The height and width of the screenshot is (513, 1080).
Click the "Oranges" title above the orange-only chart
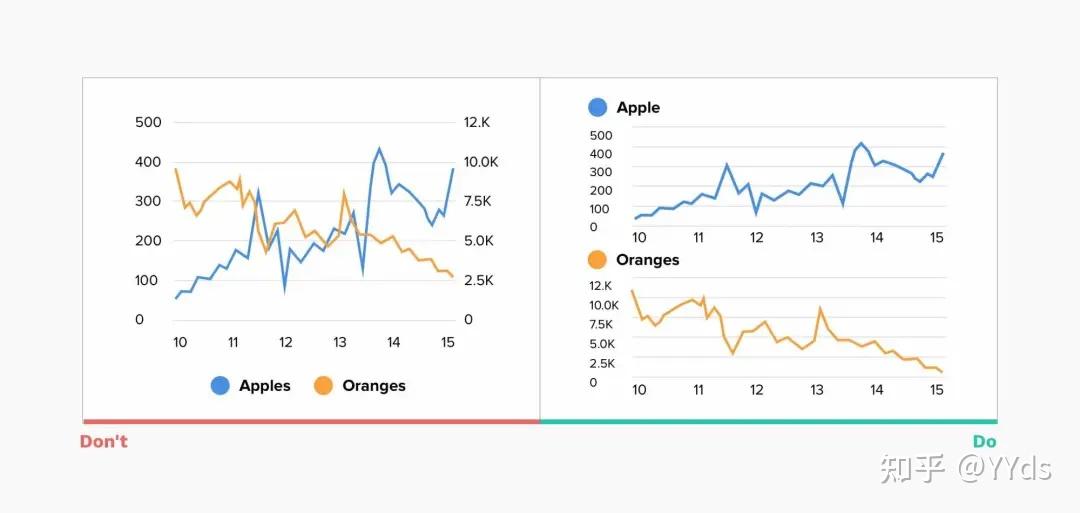[x=647, y=260]
